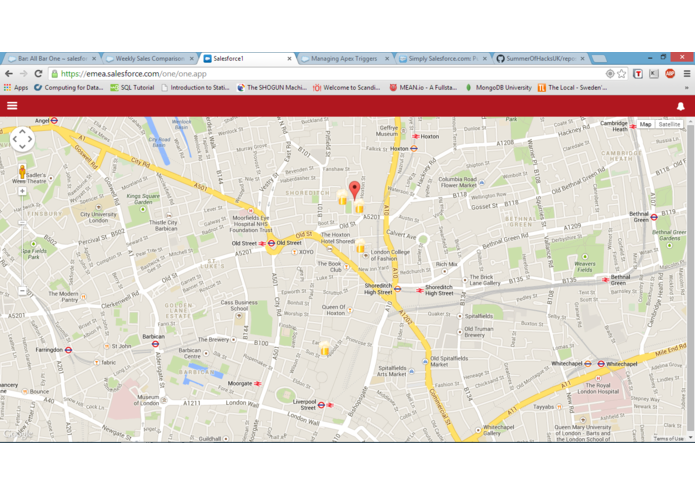Open The SHOGUN Machi... bookmark
Screen dimensions: 695x494
coord(272,88)
